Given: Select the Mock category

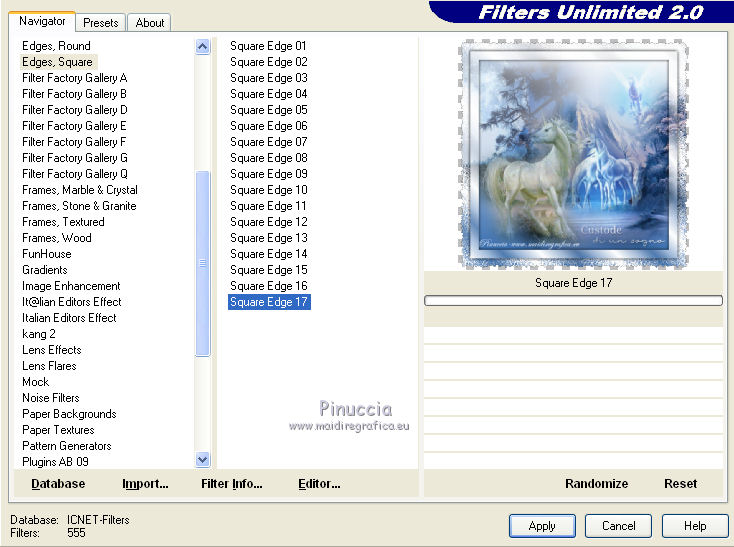Looking at the screenshot, I should [x=36, y=381].
